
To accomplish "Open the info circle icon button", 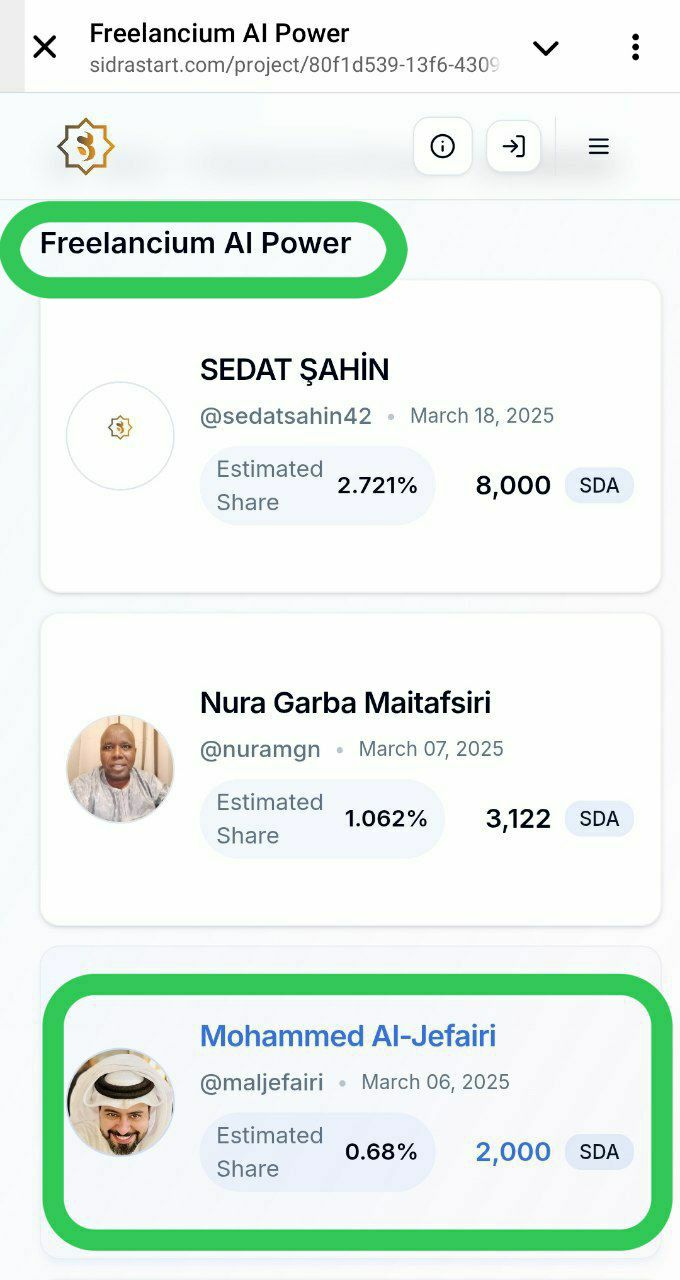I will coord(442,147).
